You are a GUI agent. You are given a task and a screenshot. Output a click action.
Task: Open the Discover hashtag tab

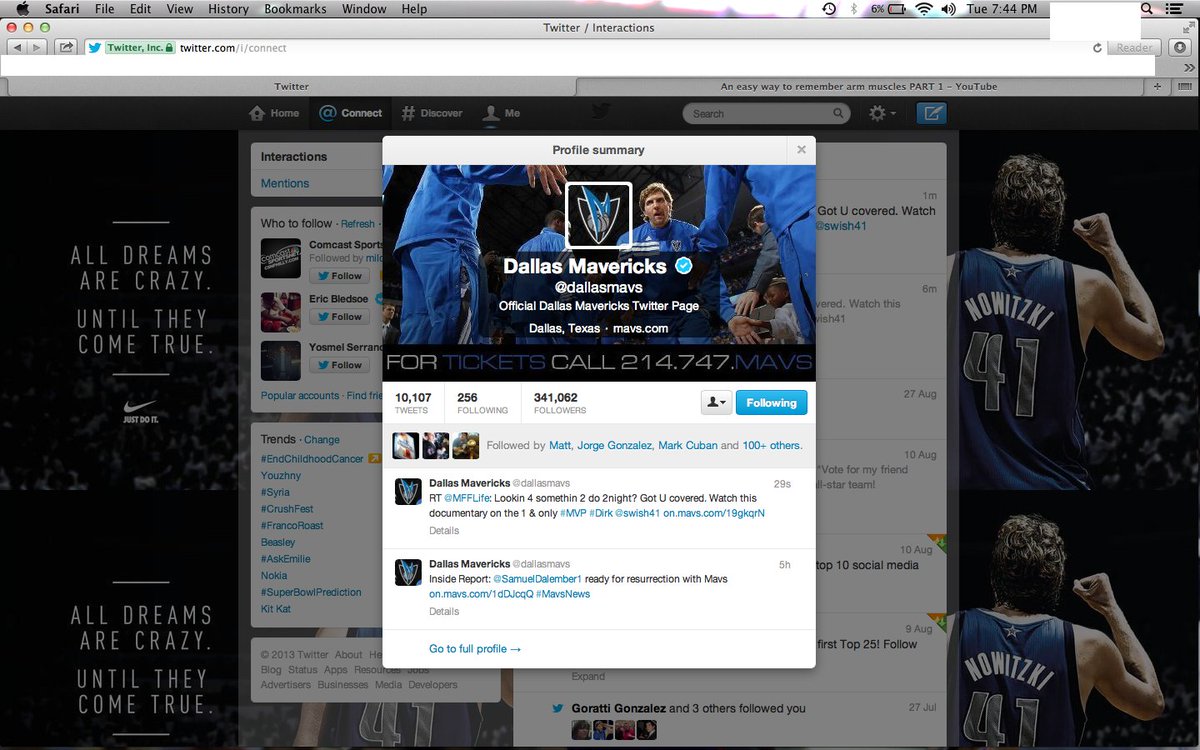click(432, 113)
